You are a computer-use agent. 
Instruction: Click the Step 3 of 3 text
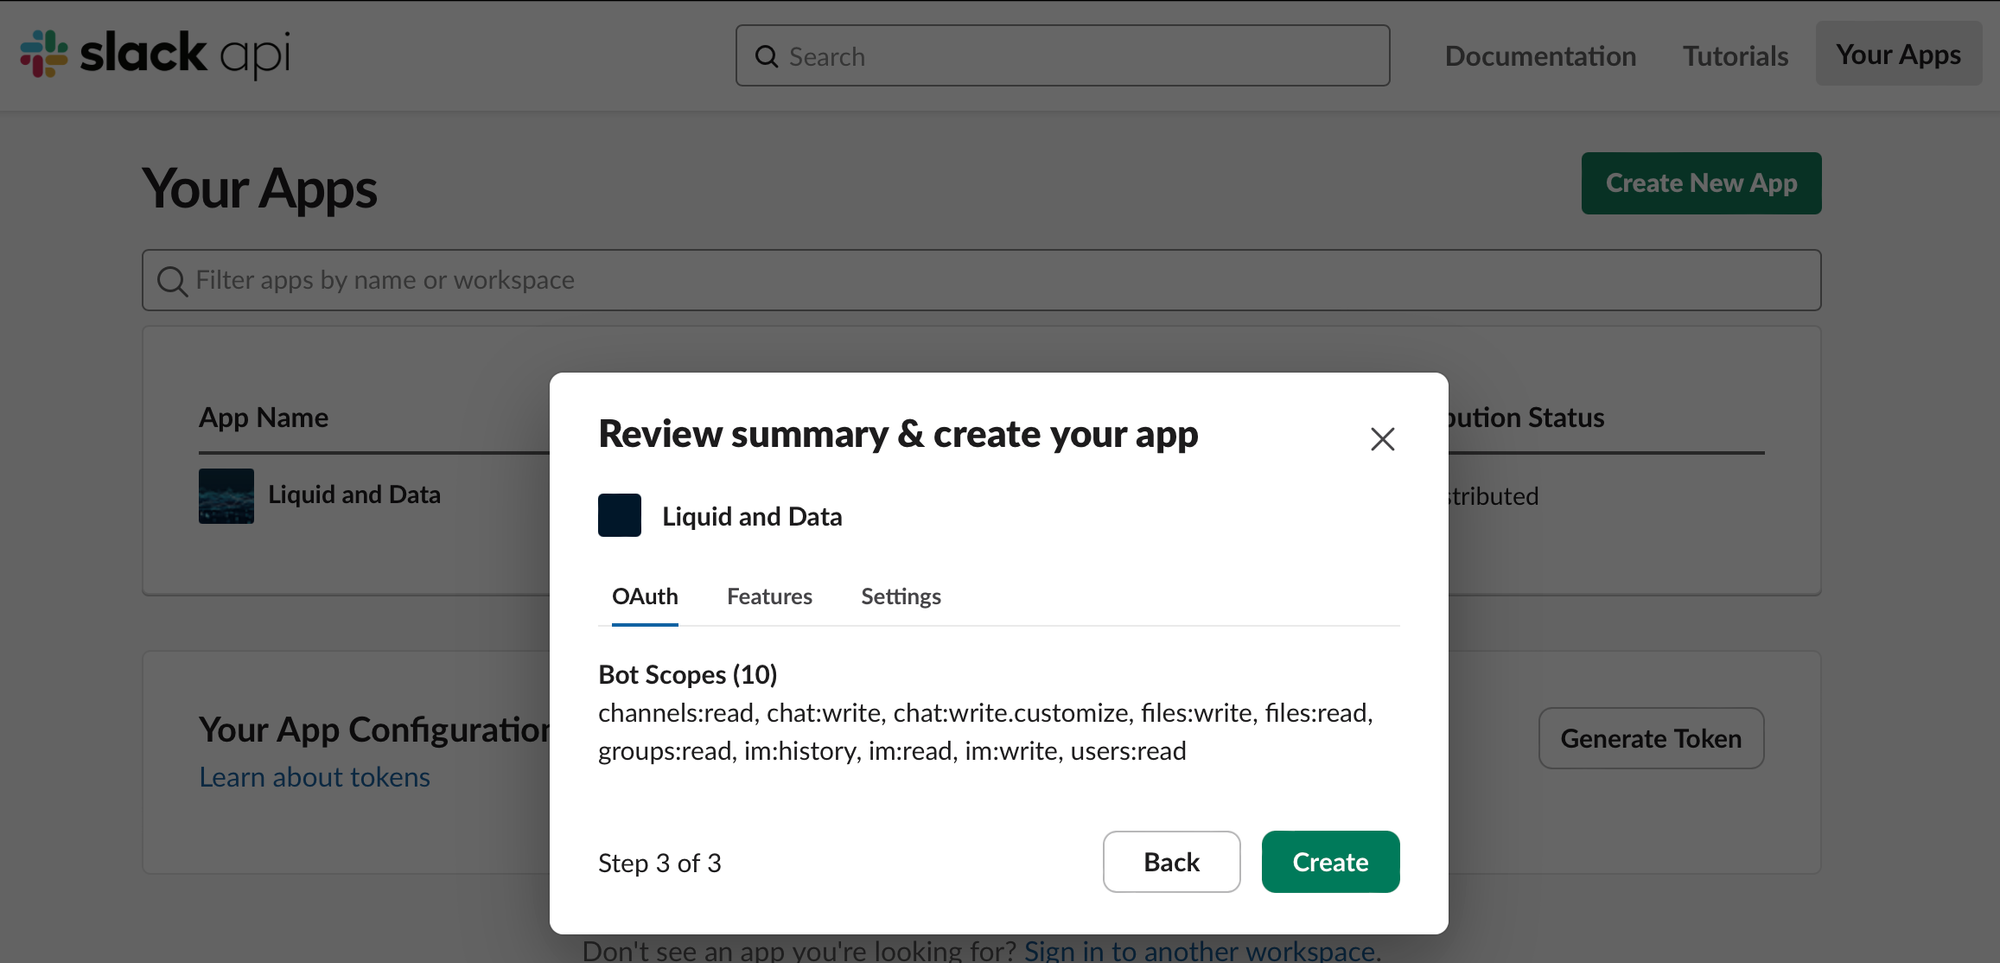(660, 863)
